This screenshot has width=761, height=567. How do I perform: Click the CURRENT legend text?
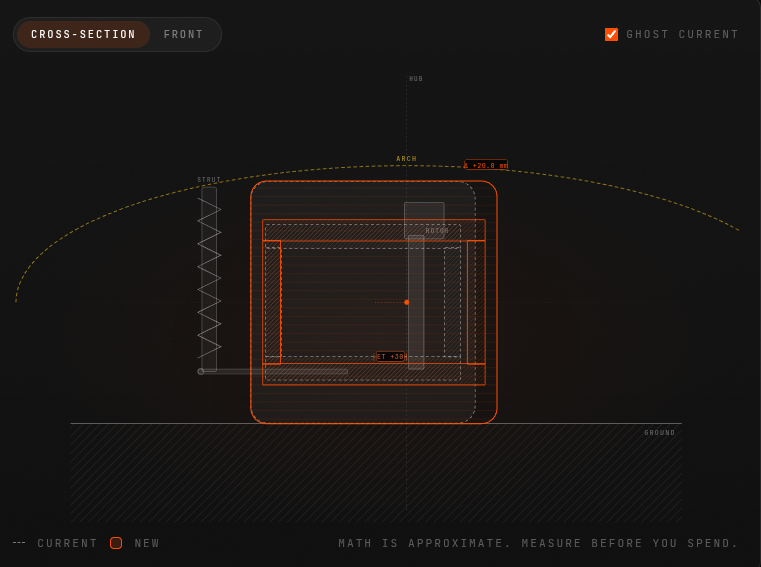[x=67, y=543]
